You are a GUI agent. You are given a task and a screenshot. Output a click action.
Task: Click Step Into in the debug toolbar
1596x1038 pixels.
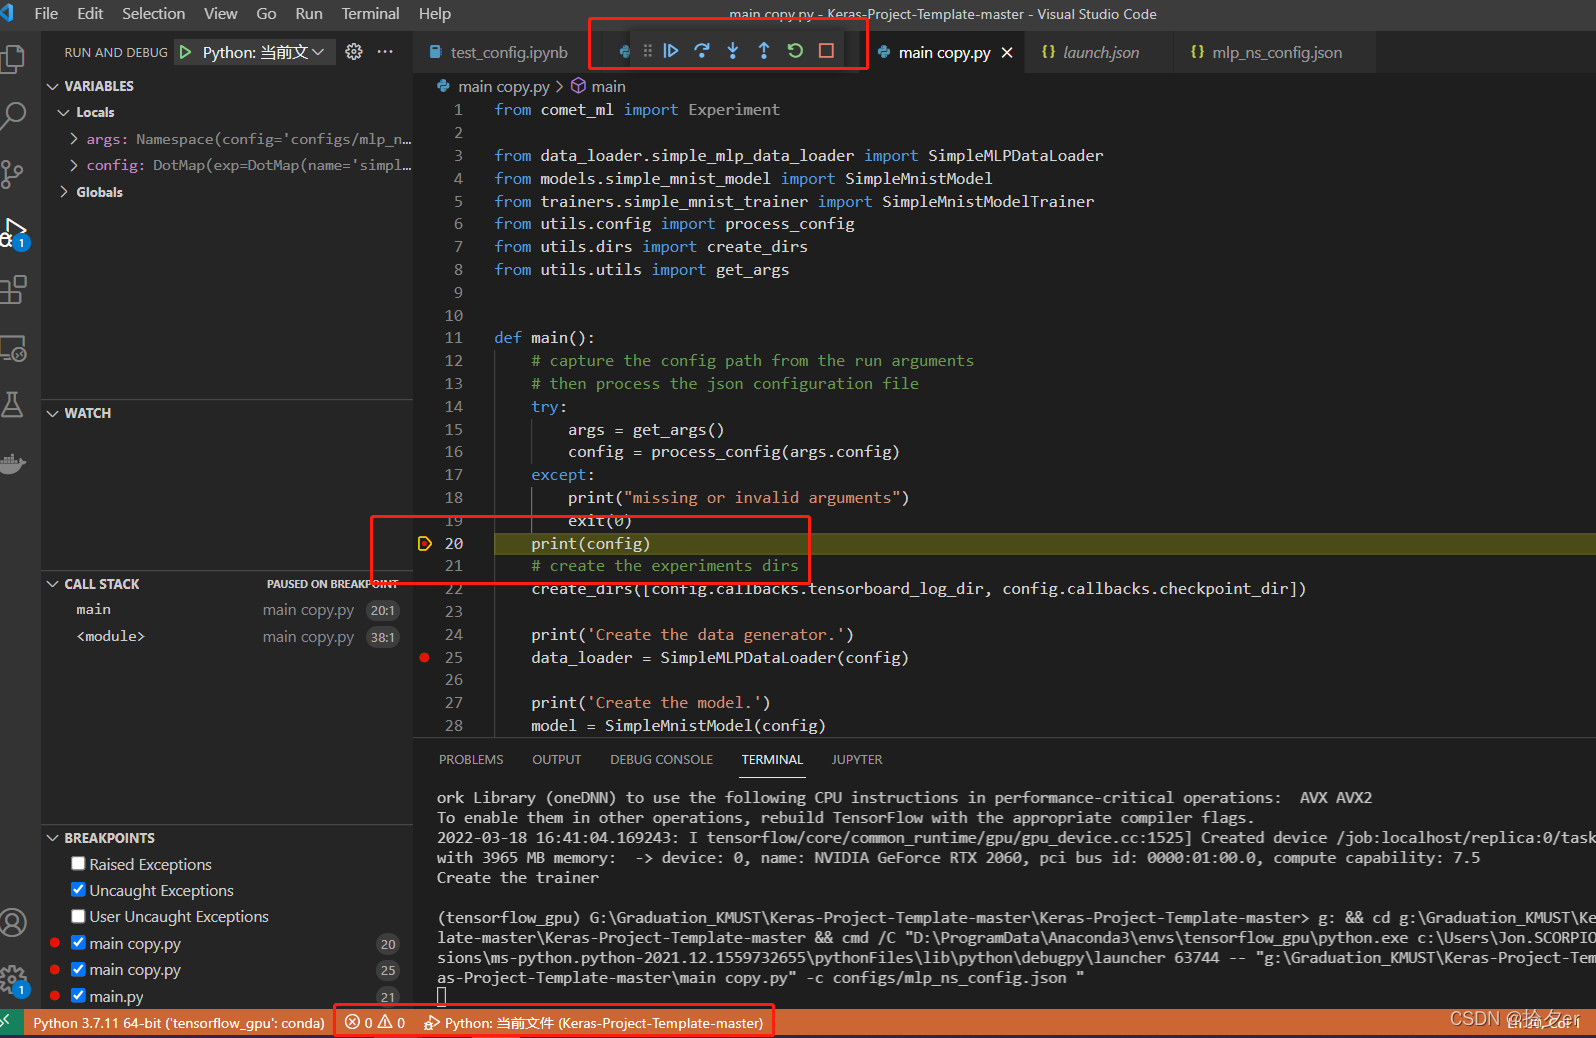tap(733, 51)
